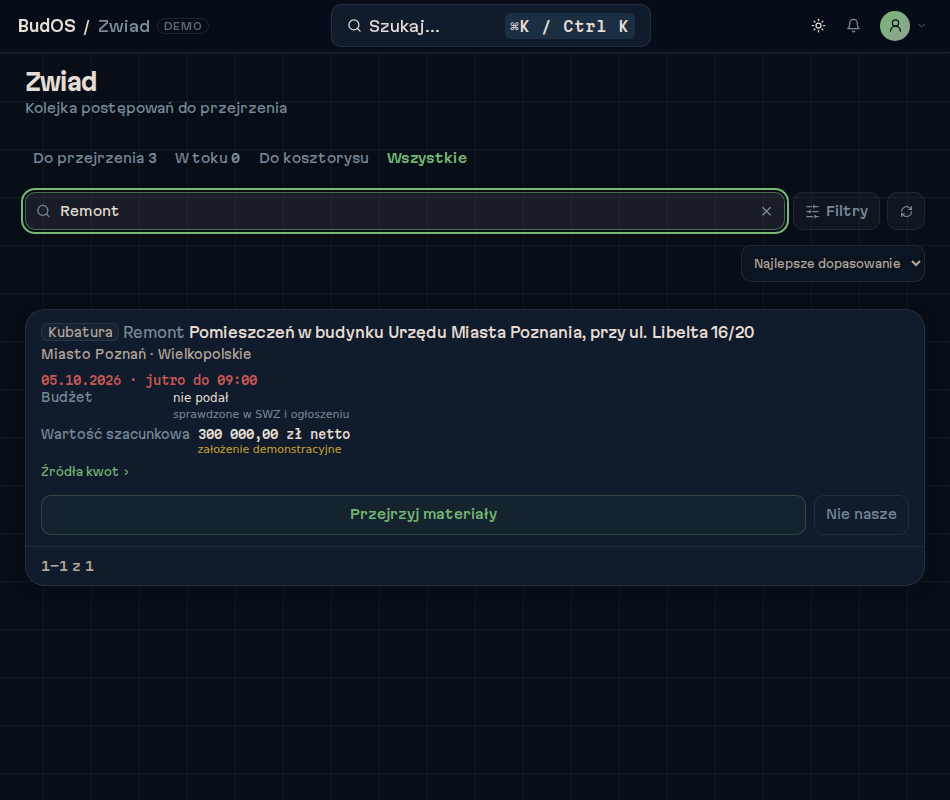This screenshot has height=800, width=950.
Task: Open the global Szukaj search box
Action: pyautogui.click(x=491, y=26)
